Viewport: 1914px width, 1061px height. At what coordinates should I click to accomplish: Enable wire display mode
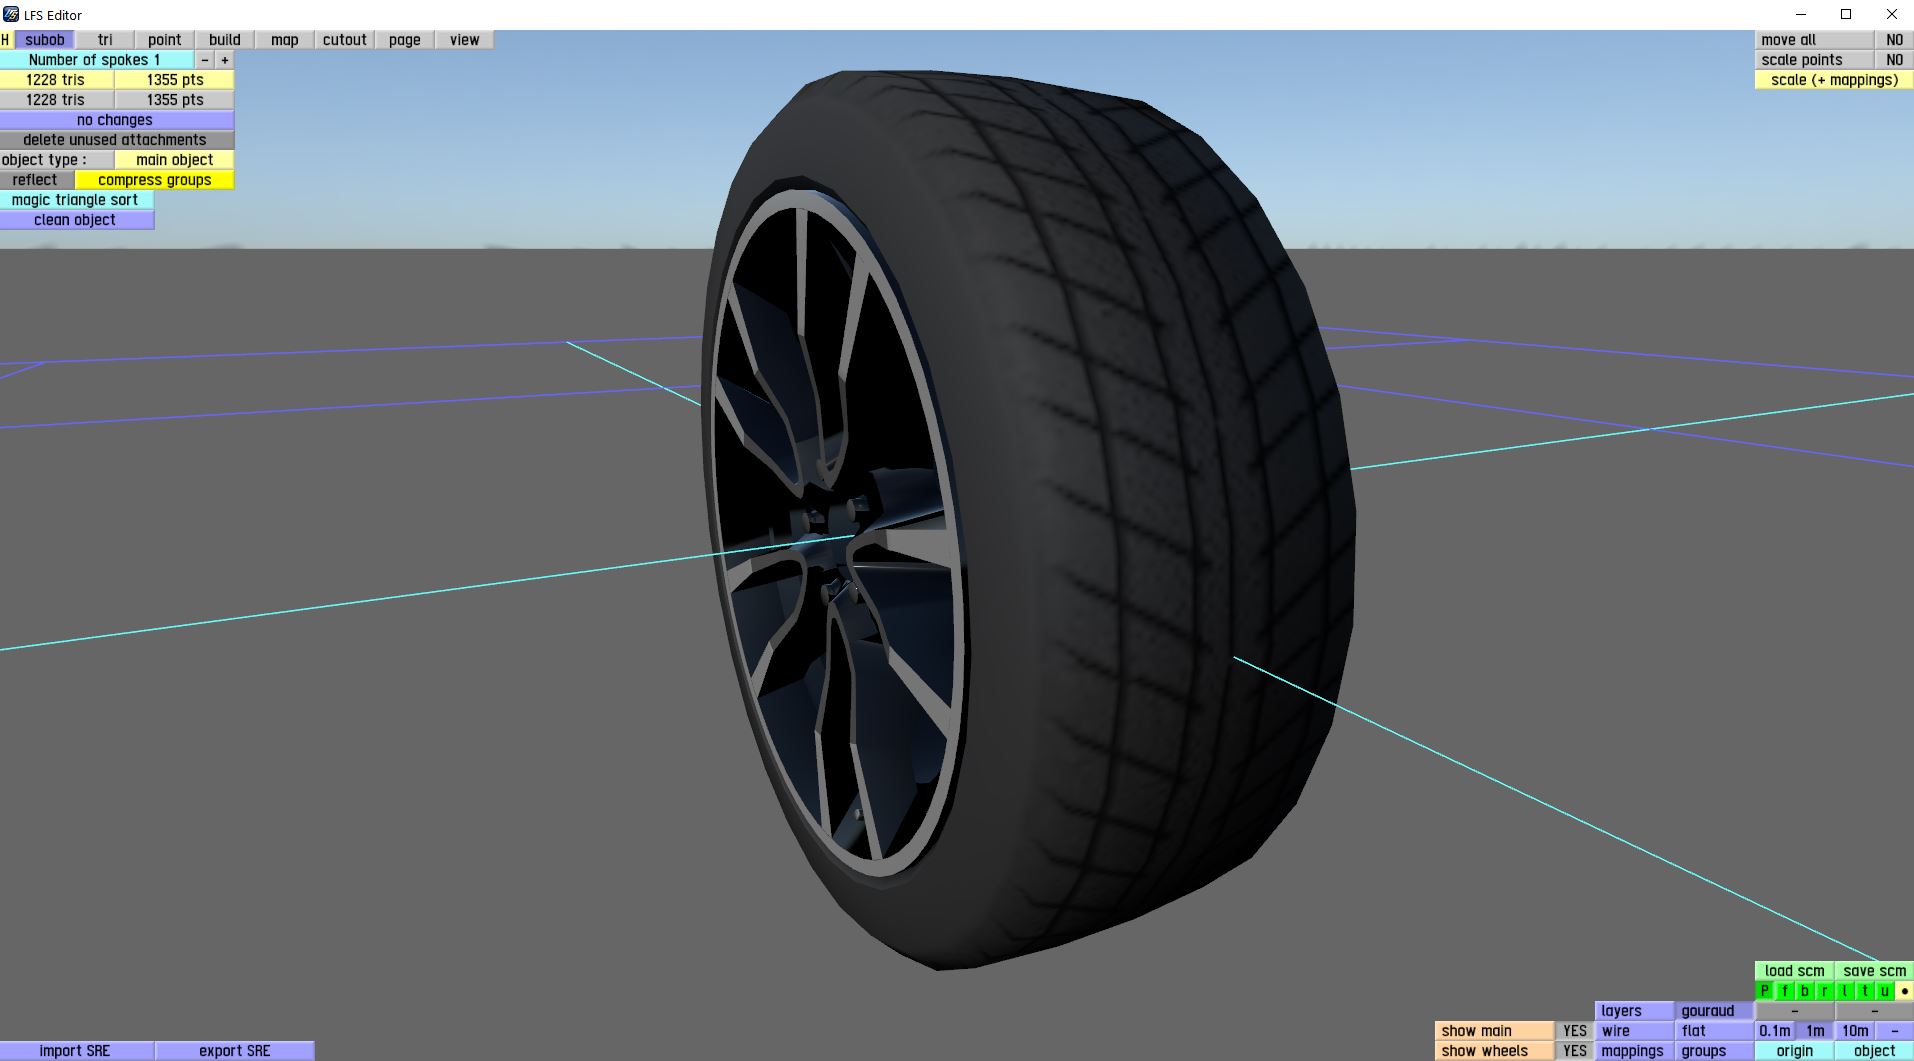(1635, 1031)
